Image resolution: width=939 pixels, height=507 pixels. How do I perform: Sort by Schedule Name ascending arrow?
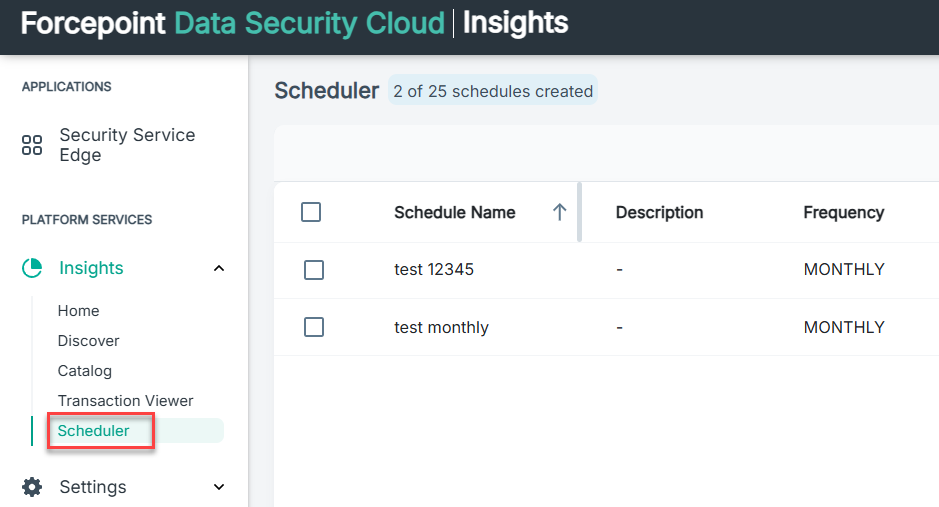(559, 212)
